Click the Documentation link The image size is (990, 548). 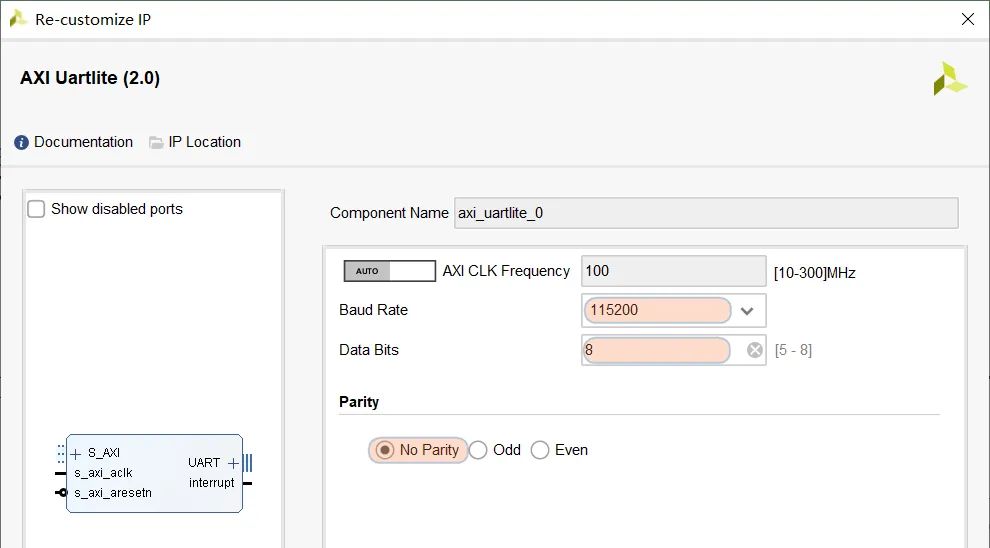point(83,142)
